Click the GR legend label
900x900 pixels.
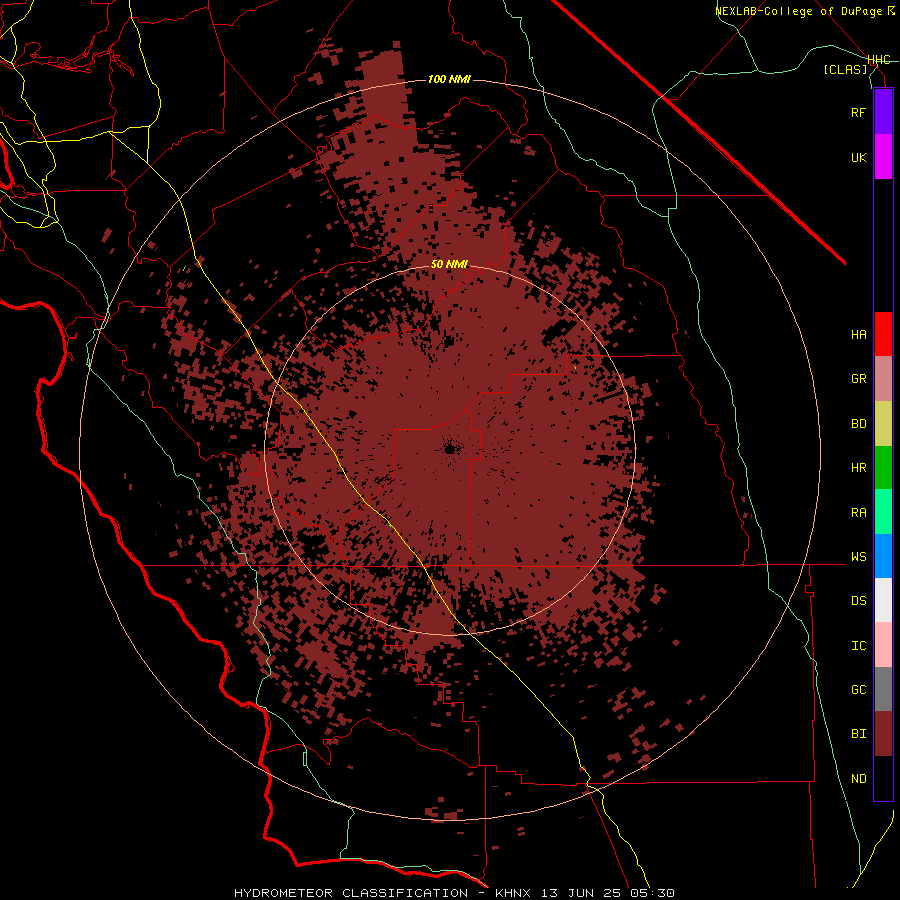tap(858, 379)
